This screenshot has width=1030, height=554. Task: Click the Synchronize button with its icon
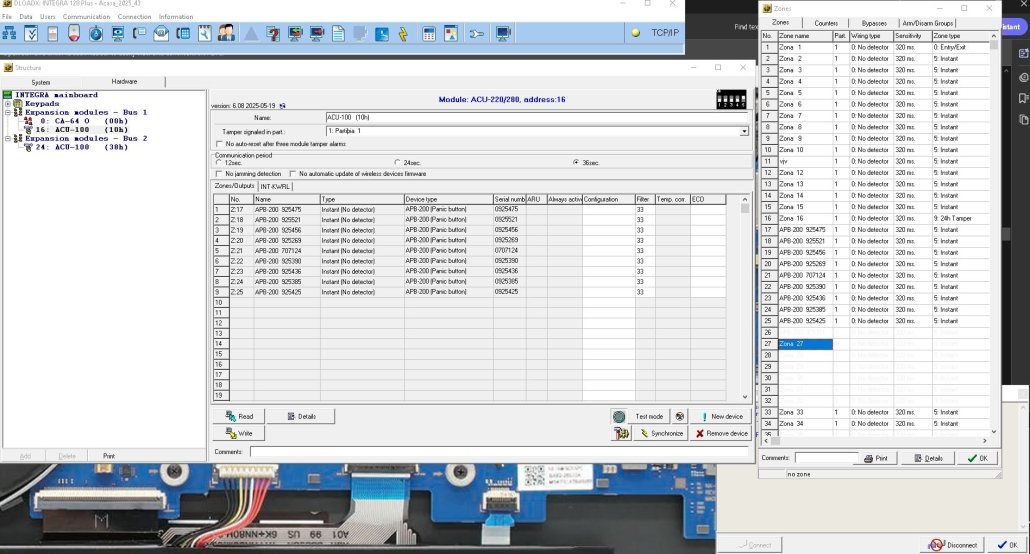[660, 433]
